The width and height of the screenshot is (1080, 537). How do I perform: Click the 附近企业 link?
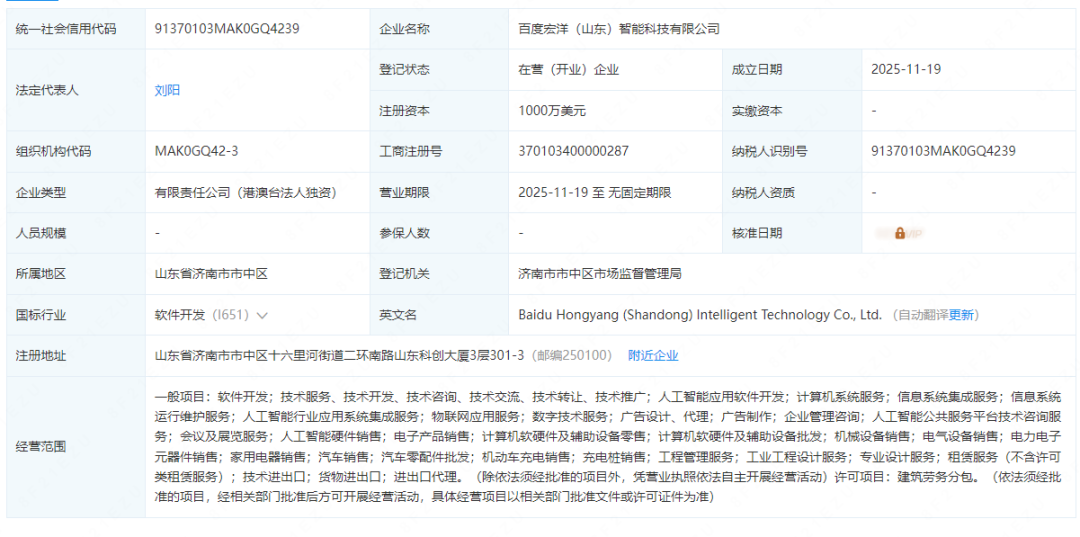click(x=653, y=355)
